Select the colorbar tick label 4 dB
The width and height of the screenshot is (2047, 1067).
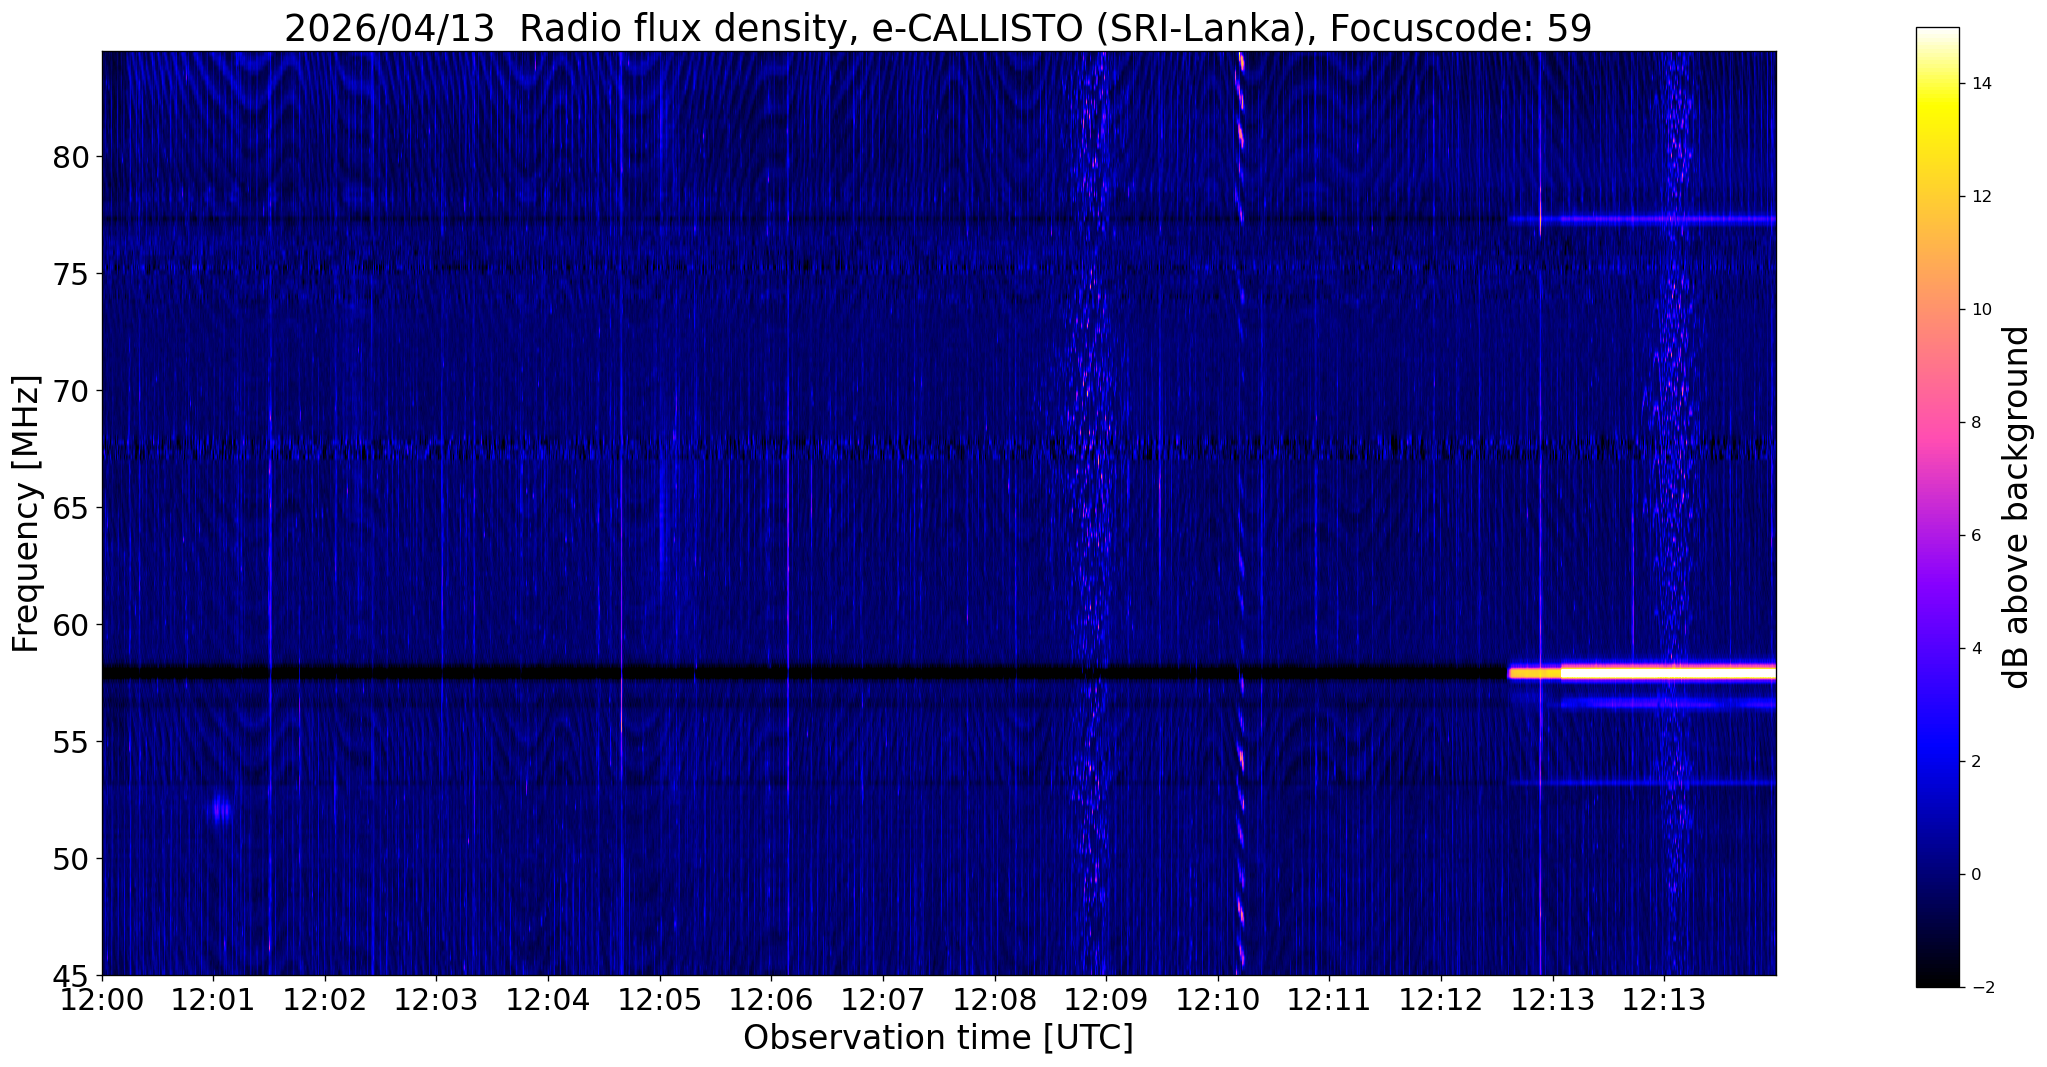tap(1977, 649)
